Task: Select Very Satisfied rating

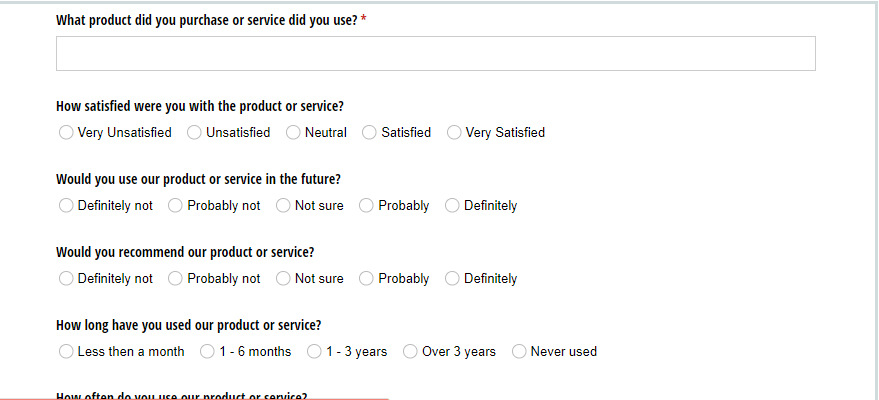Action: pos(454,133)
